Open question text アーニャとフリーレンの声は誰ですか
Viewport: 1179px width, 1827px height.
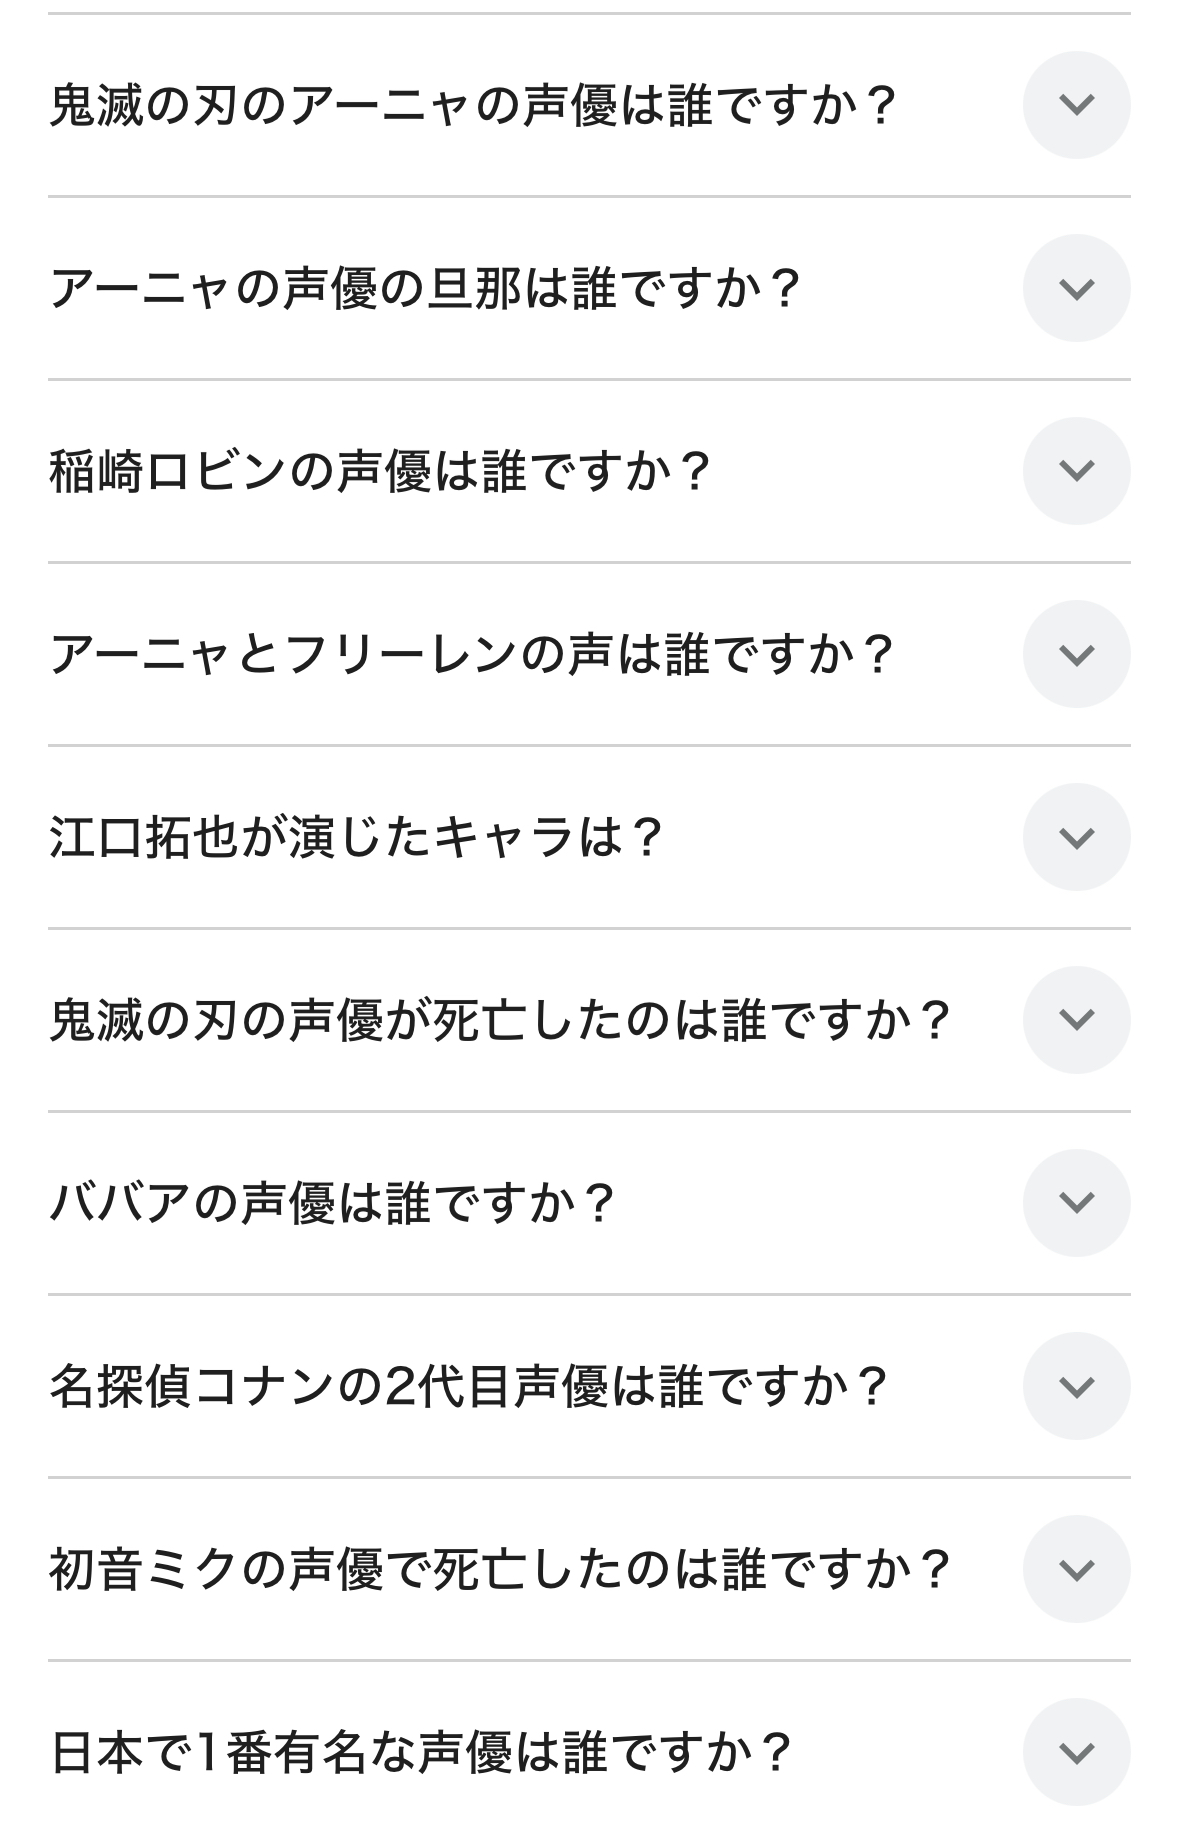tap(471, 654)
